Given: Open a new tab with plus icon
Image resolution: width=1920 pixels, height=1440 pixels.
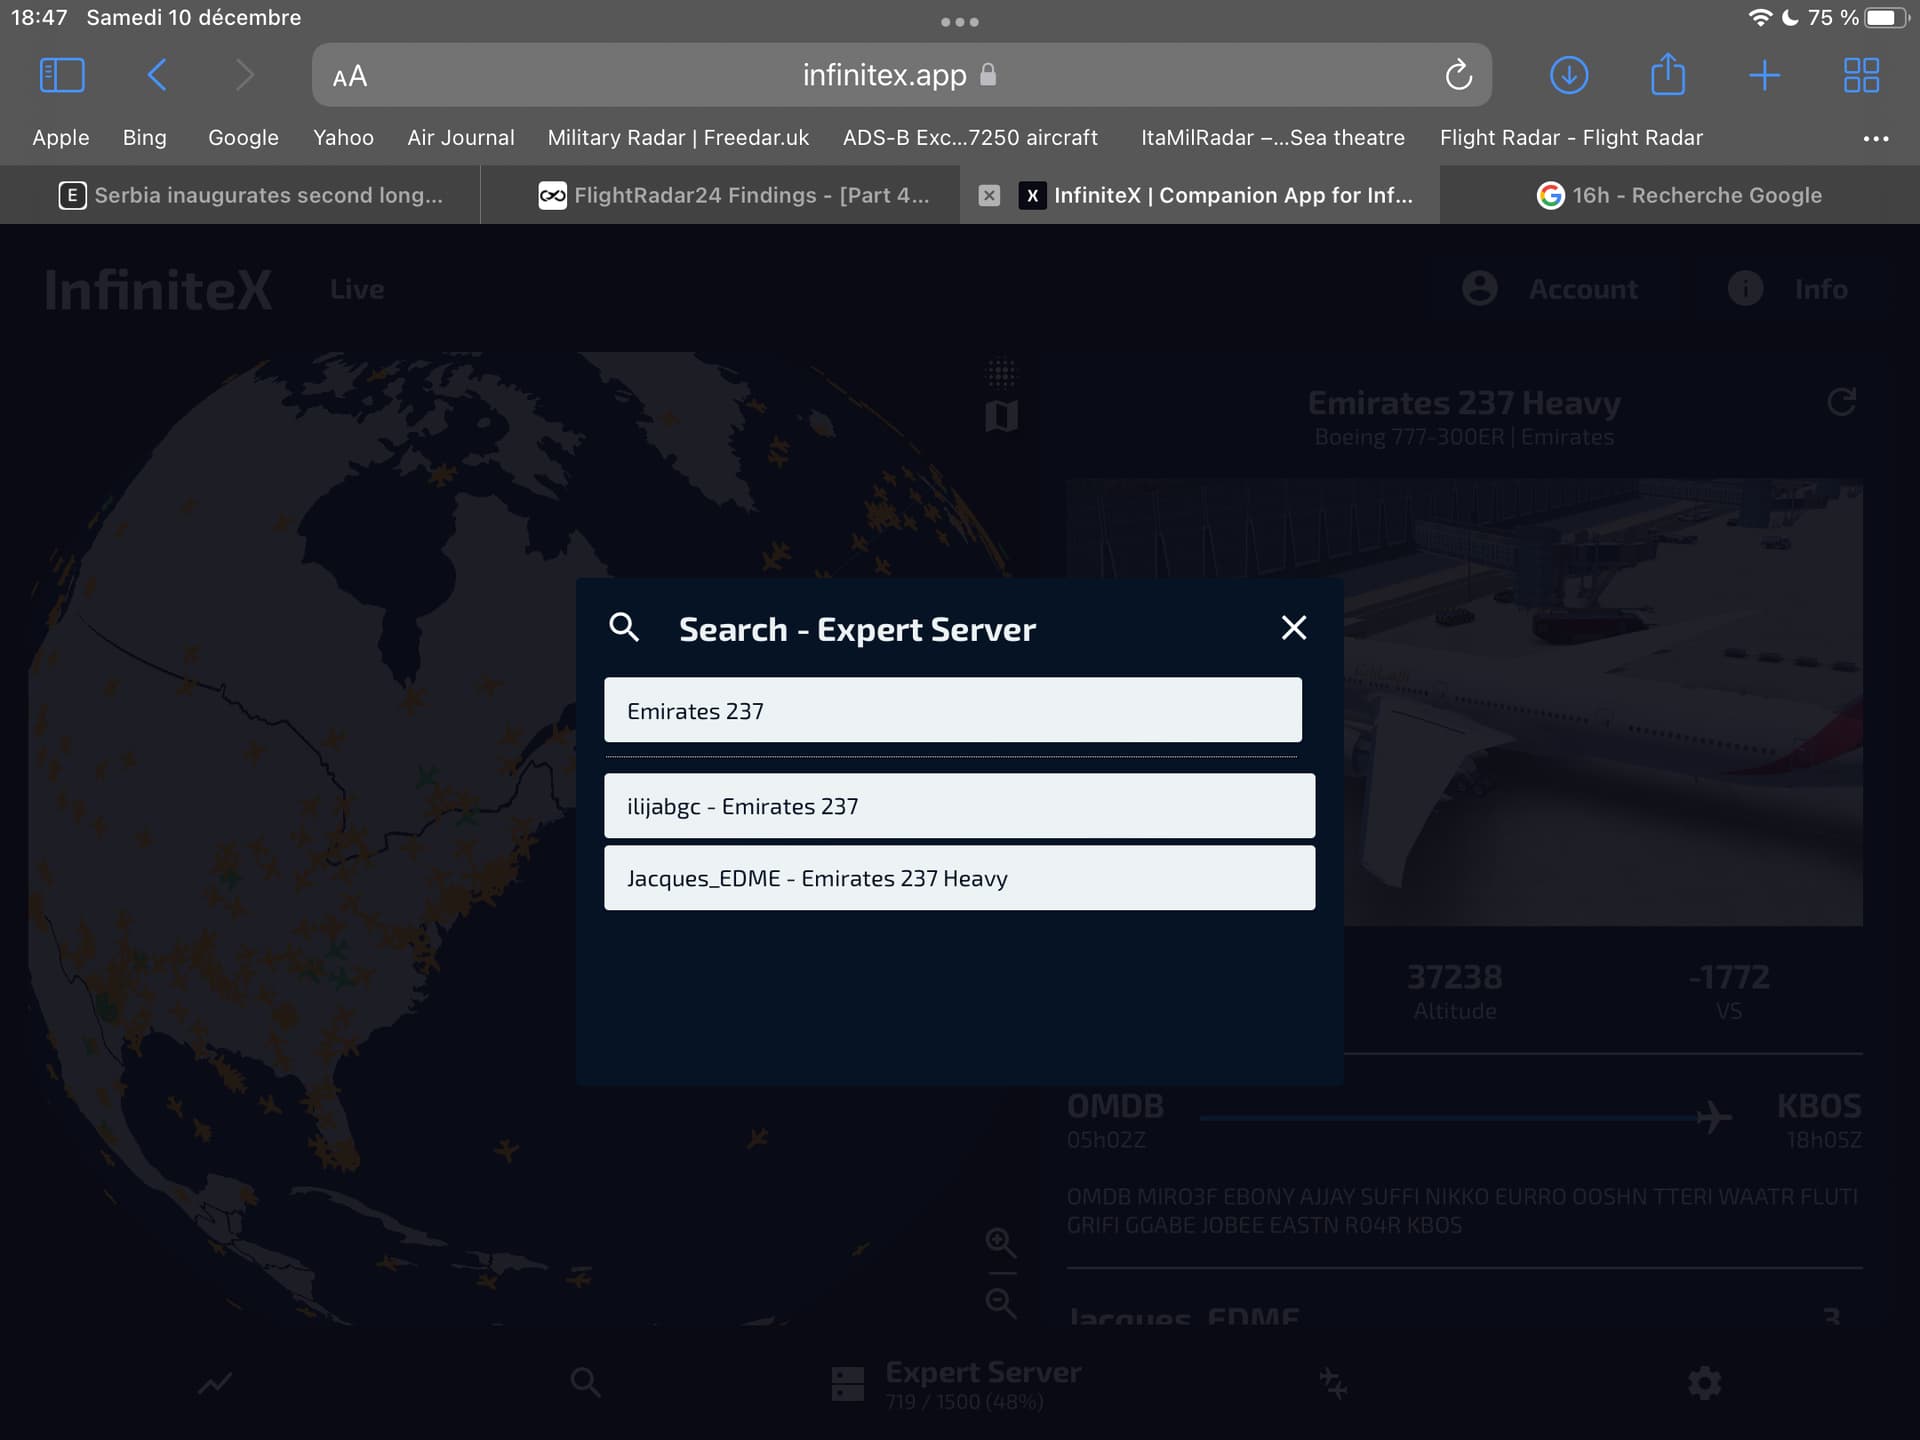Looking at the screenshot, I should point(1764,75).
